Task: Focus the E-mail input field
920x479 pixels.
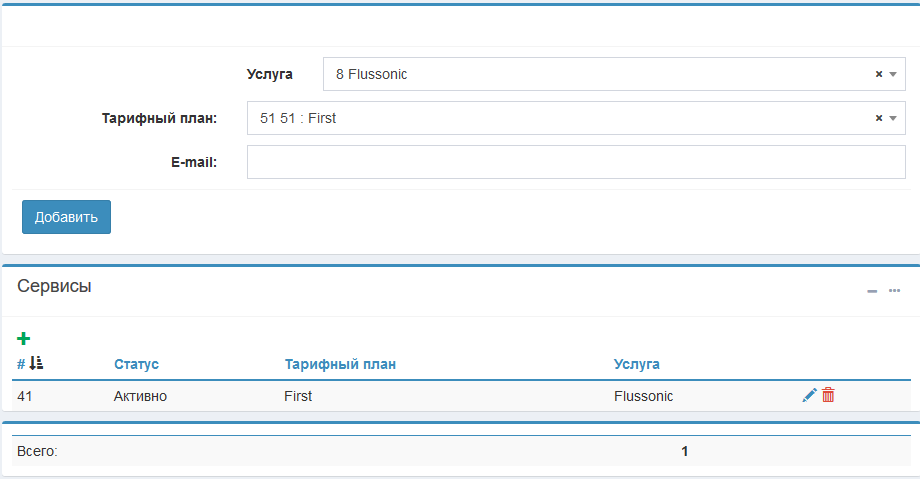Action: [576, 162]
